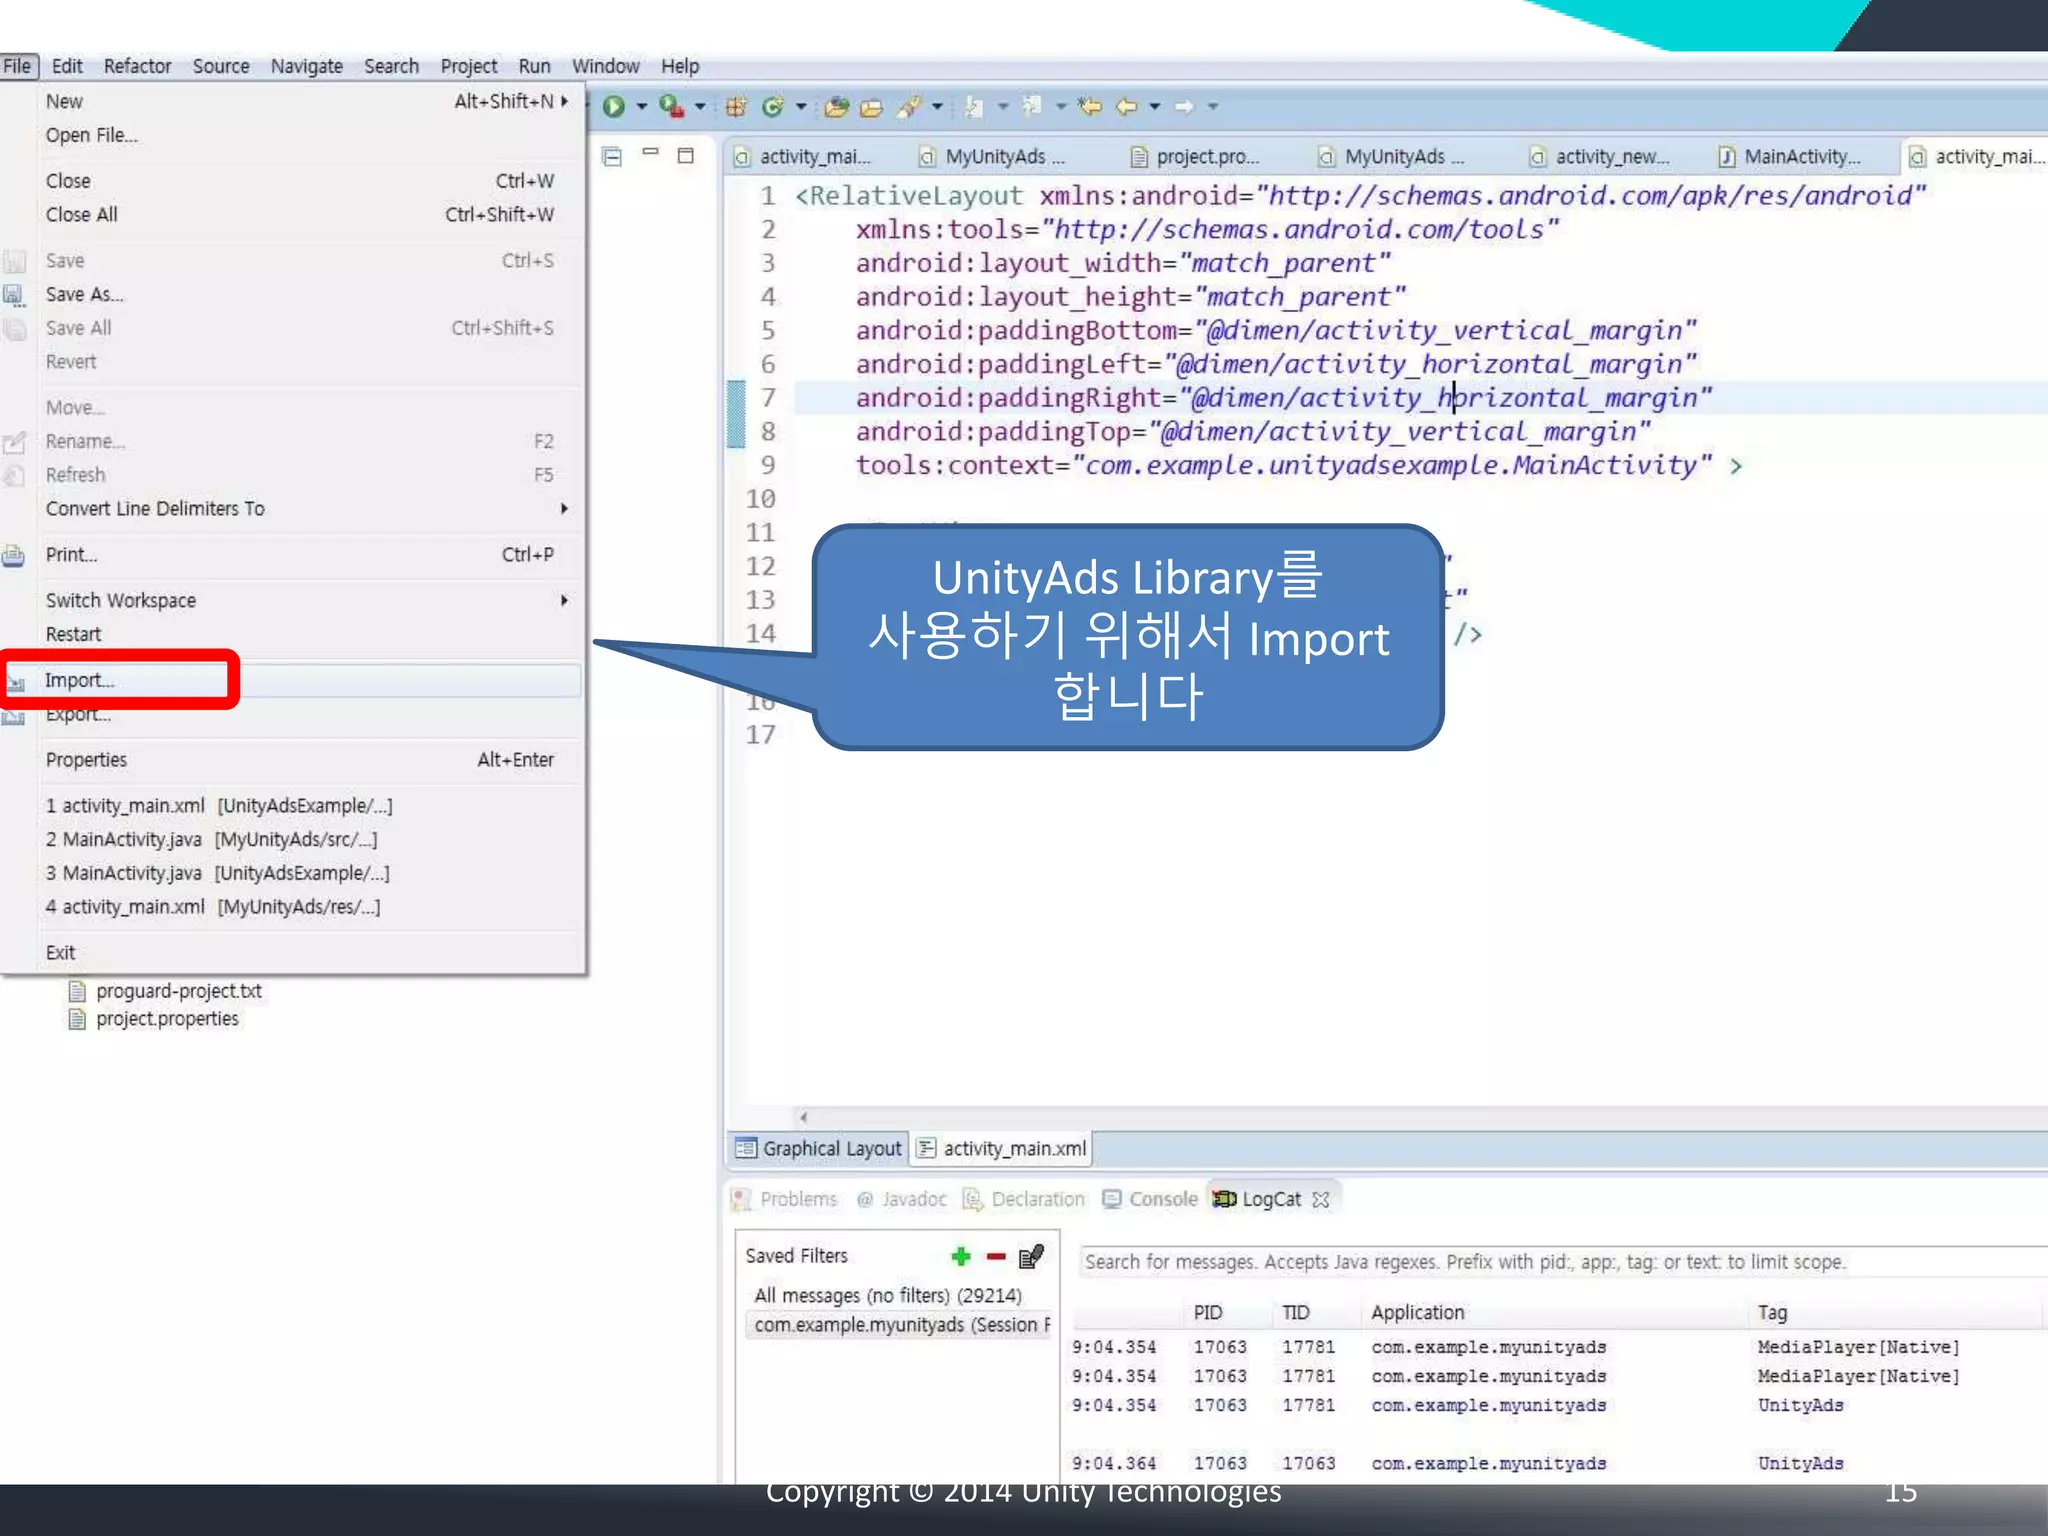Image resolution: width=2048 pixels, height=1536 pixels.
Task: Click the Last Edit Location arrow icon
Action: [1090, 106]
